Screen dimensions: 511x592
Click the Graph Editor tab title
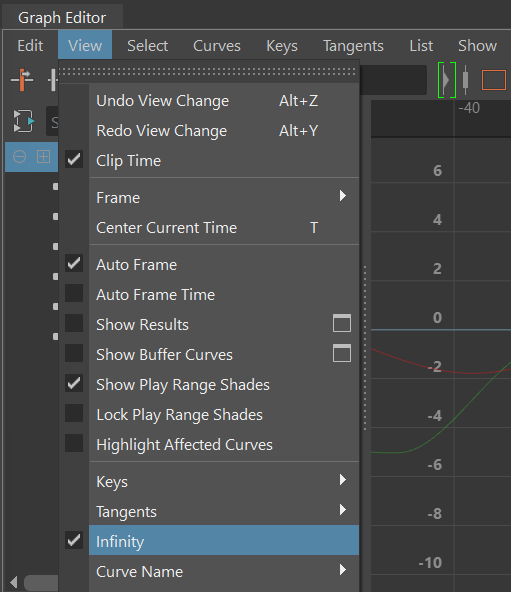point(62,18)
